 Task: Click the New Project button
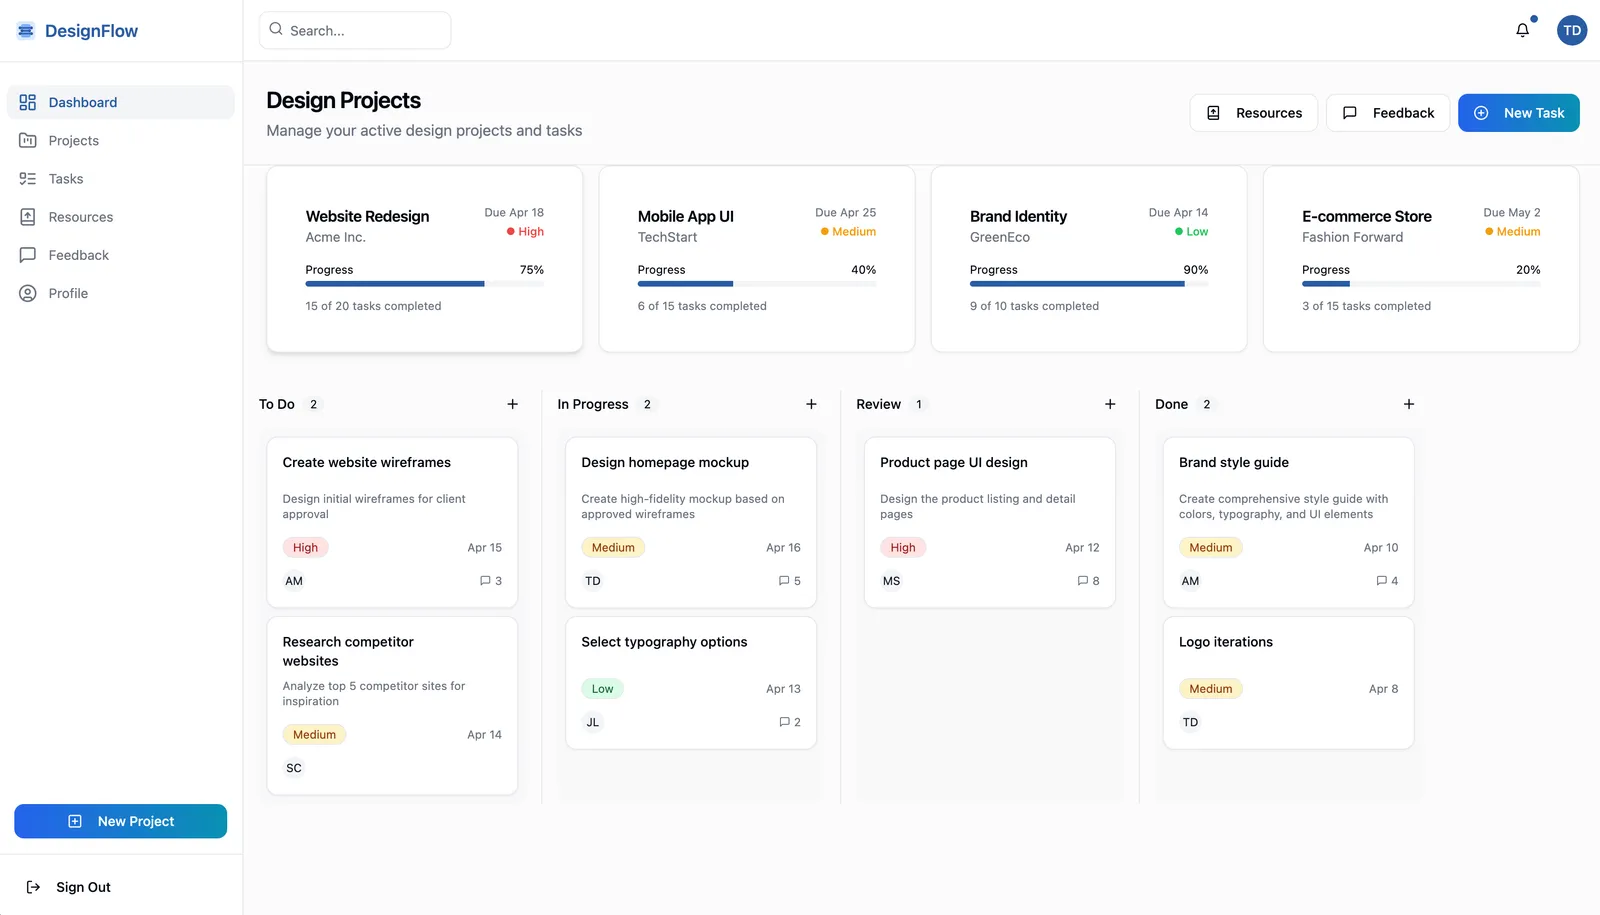click(x=121, y=821)
